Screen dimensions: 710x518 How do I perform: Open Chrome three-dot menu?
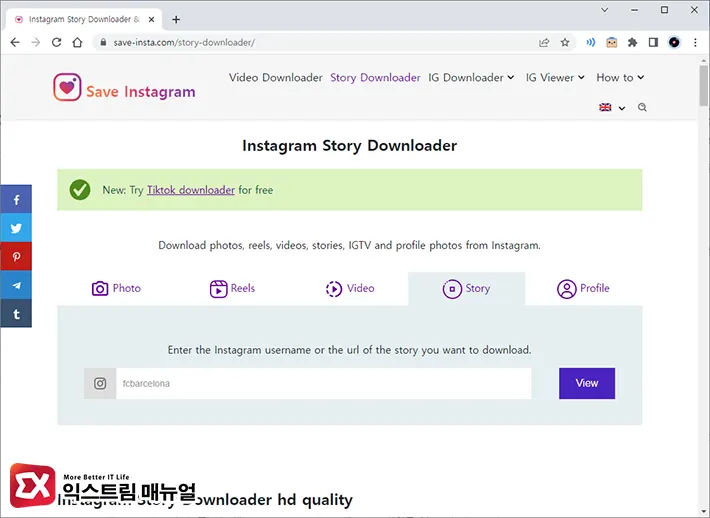click(695, 43)
